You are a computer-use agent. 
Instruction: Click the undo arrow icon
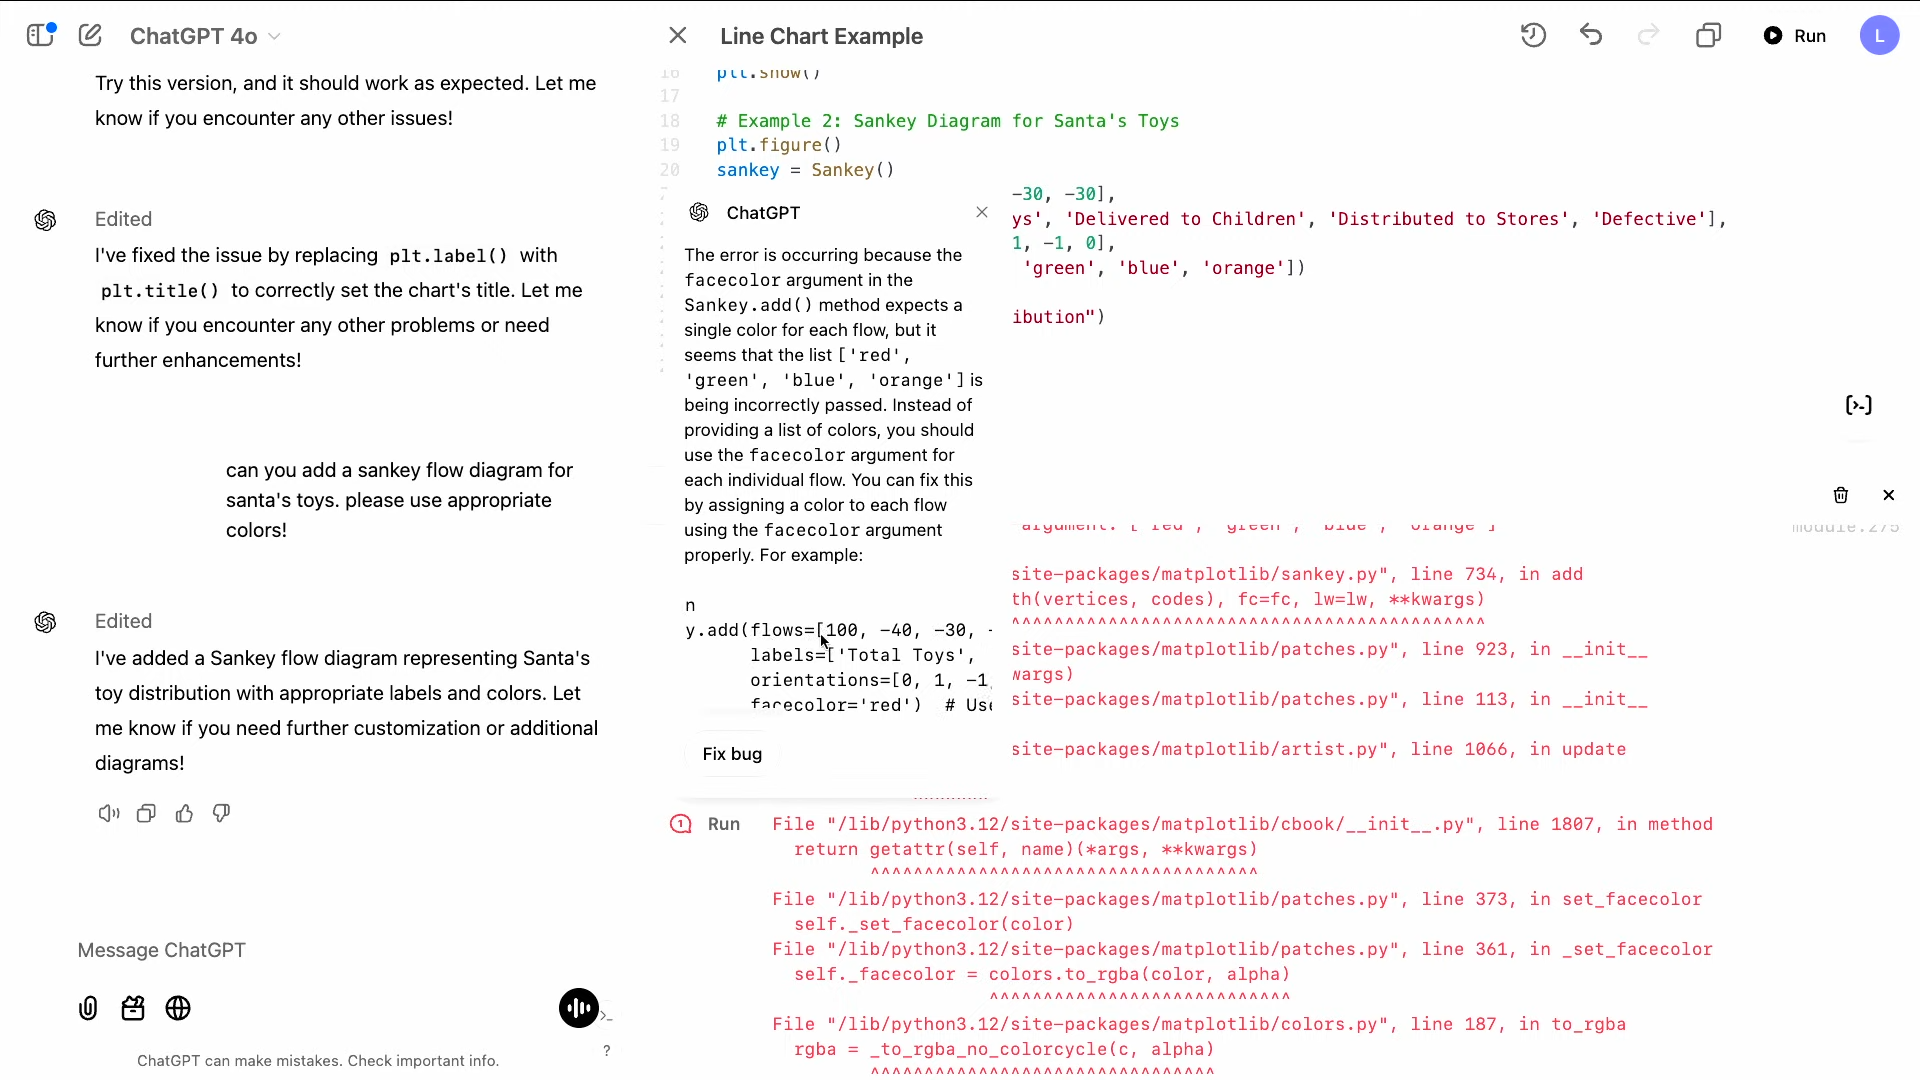[x=1592, y=36]
